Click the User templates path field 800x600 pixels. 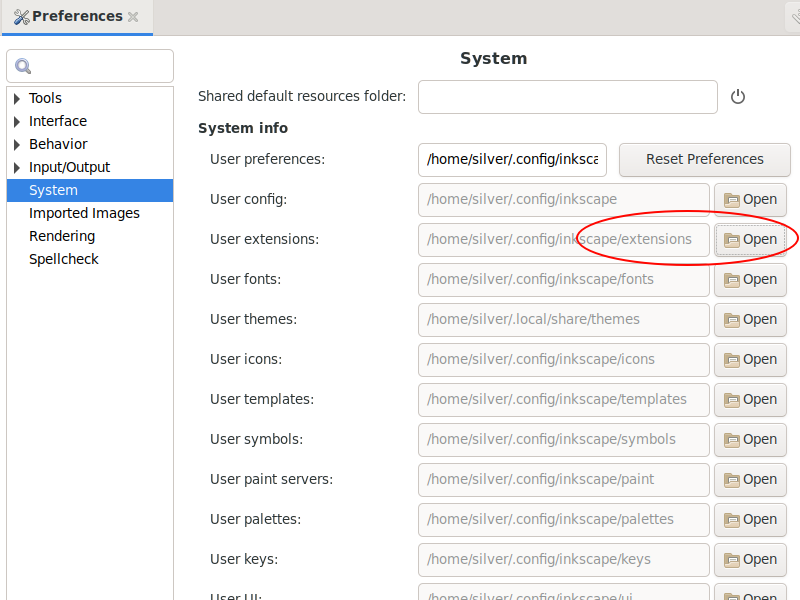pos(564,399)
